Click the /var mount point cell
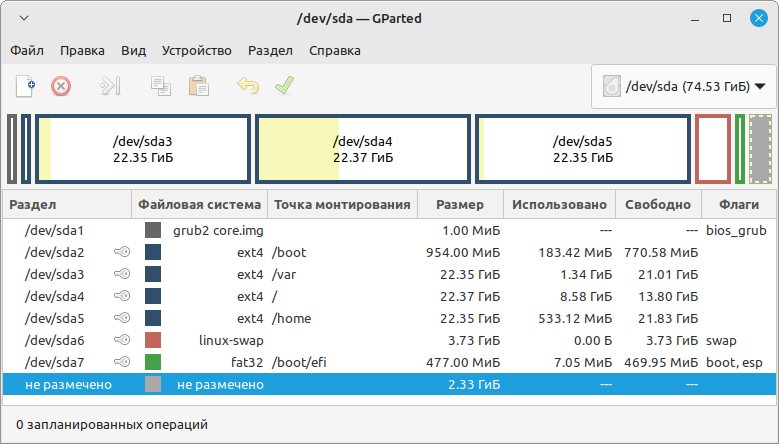This screenshot has height=444, width=779. coord(284,274)
